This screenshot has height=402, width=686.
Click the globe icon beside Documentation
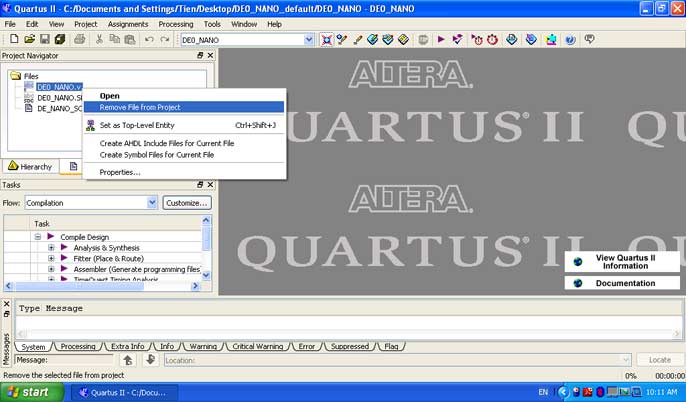click(578, 283)
